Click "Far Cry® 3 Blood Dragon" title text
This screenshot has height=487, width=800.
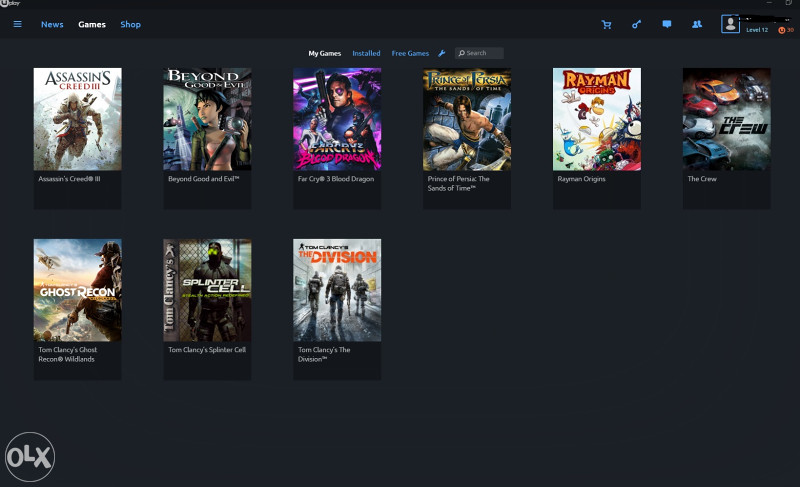pyautogui.click(x=336, y=179)
